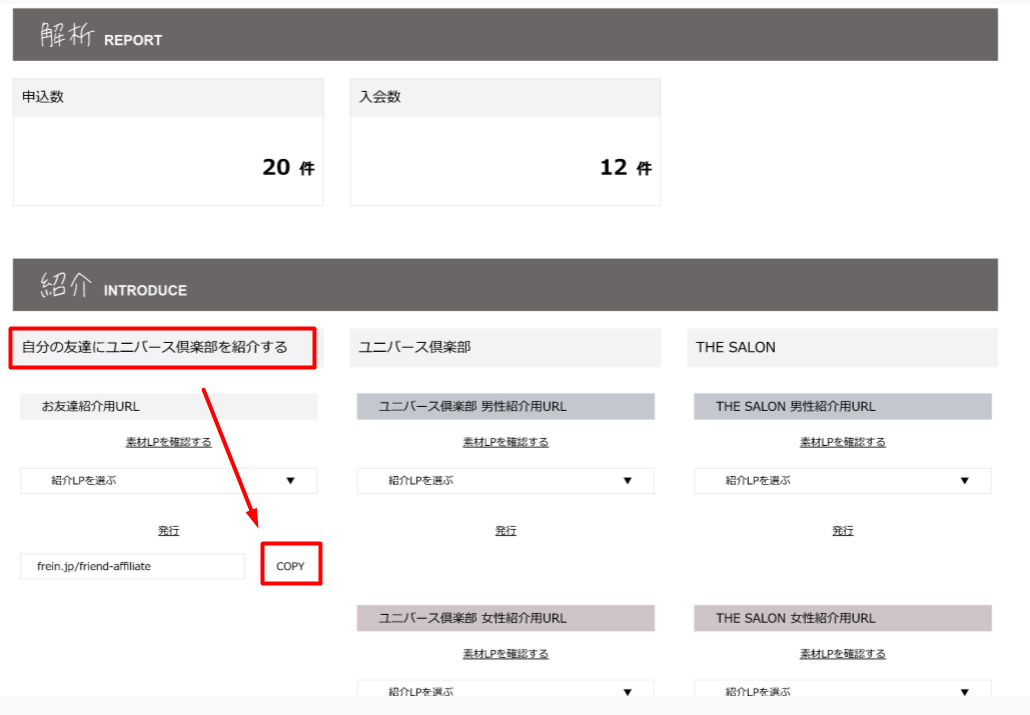The image size is (1030, 715).
Task: Click the 入会数 12 件 count
Action: click(x=625, y=168)
